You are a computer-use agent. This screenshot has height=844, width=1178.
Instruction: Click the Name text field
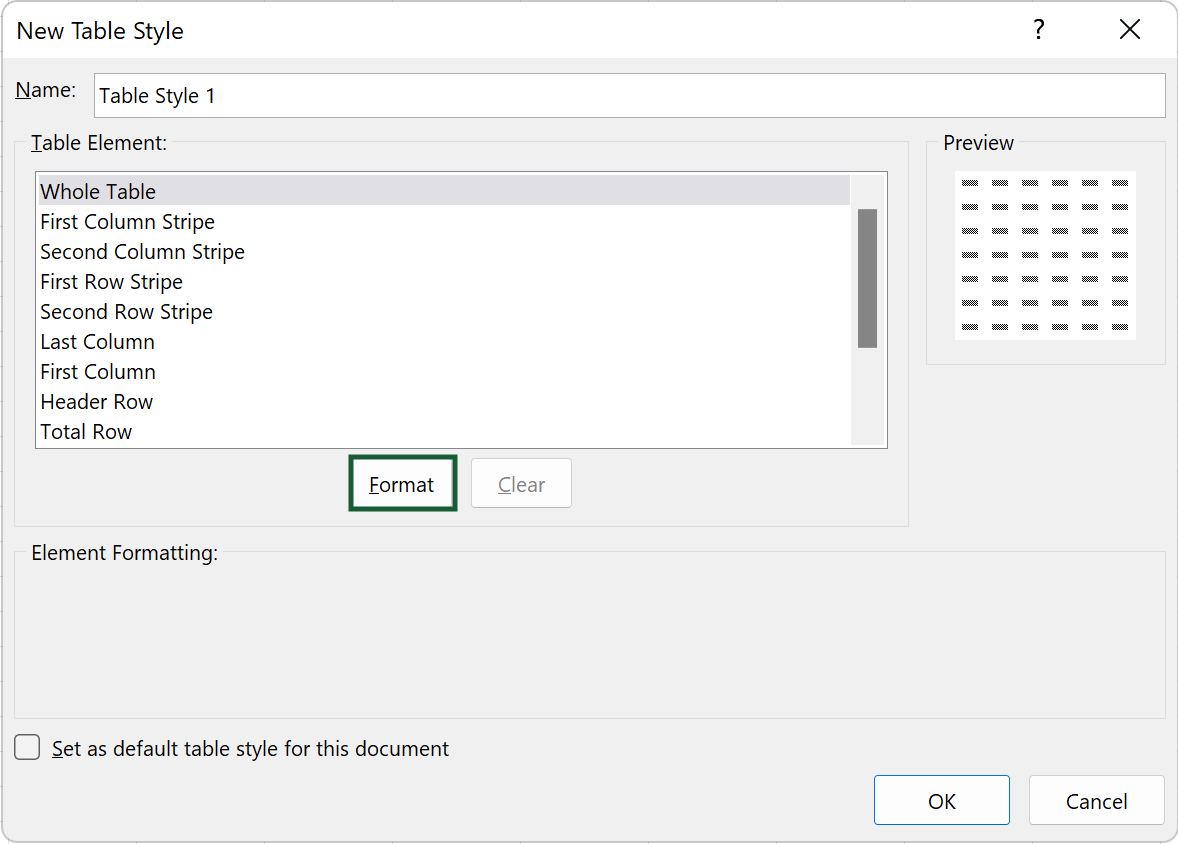click(x=629, y=96)
